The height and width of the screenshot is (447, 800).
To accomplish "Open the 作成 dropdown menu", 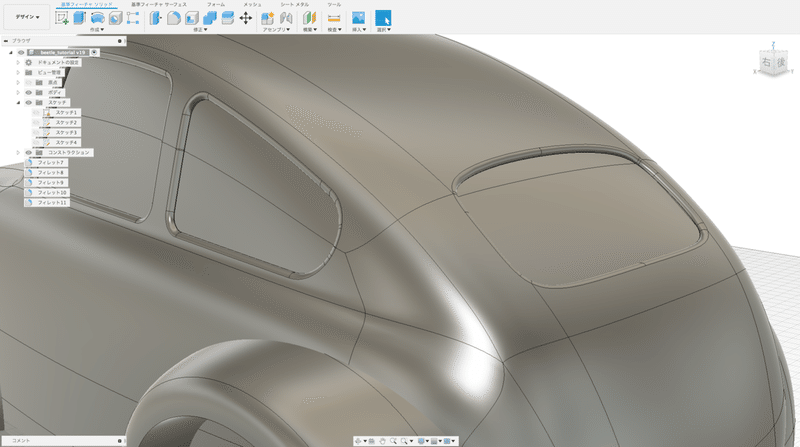I will 97,30.
